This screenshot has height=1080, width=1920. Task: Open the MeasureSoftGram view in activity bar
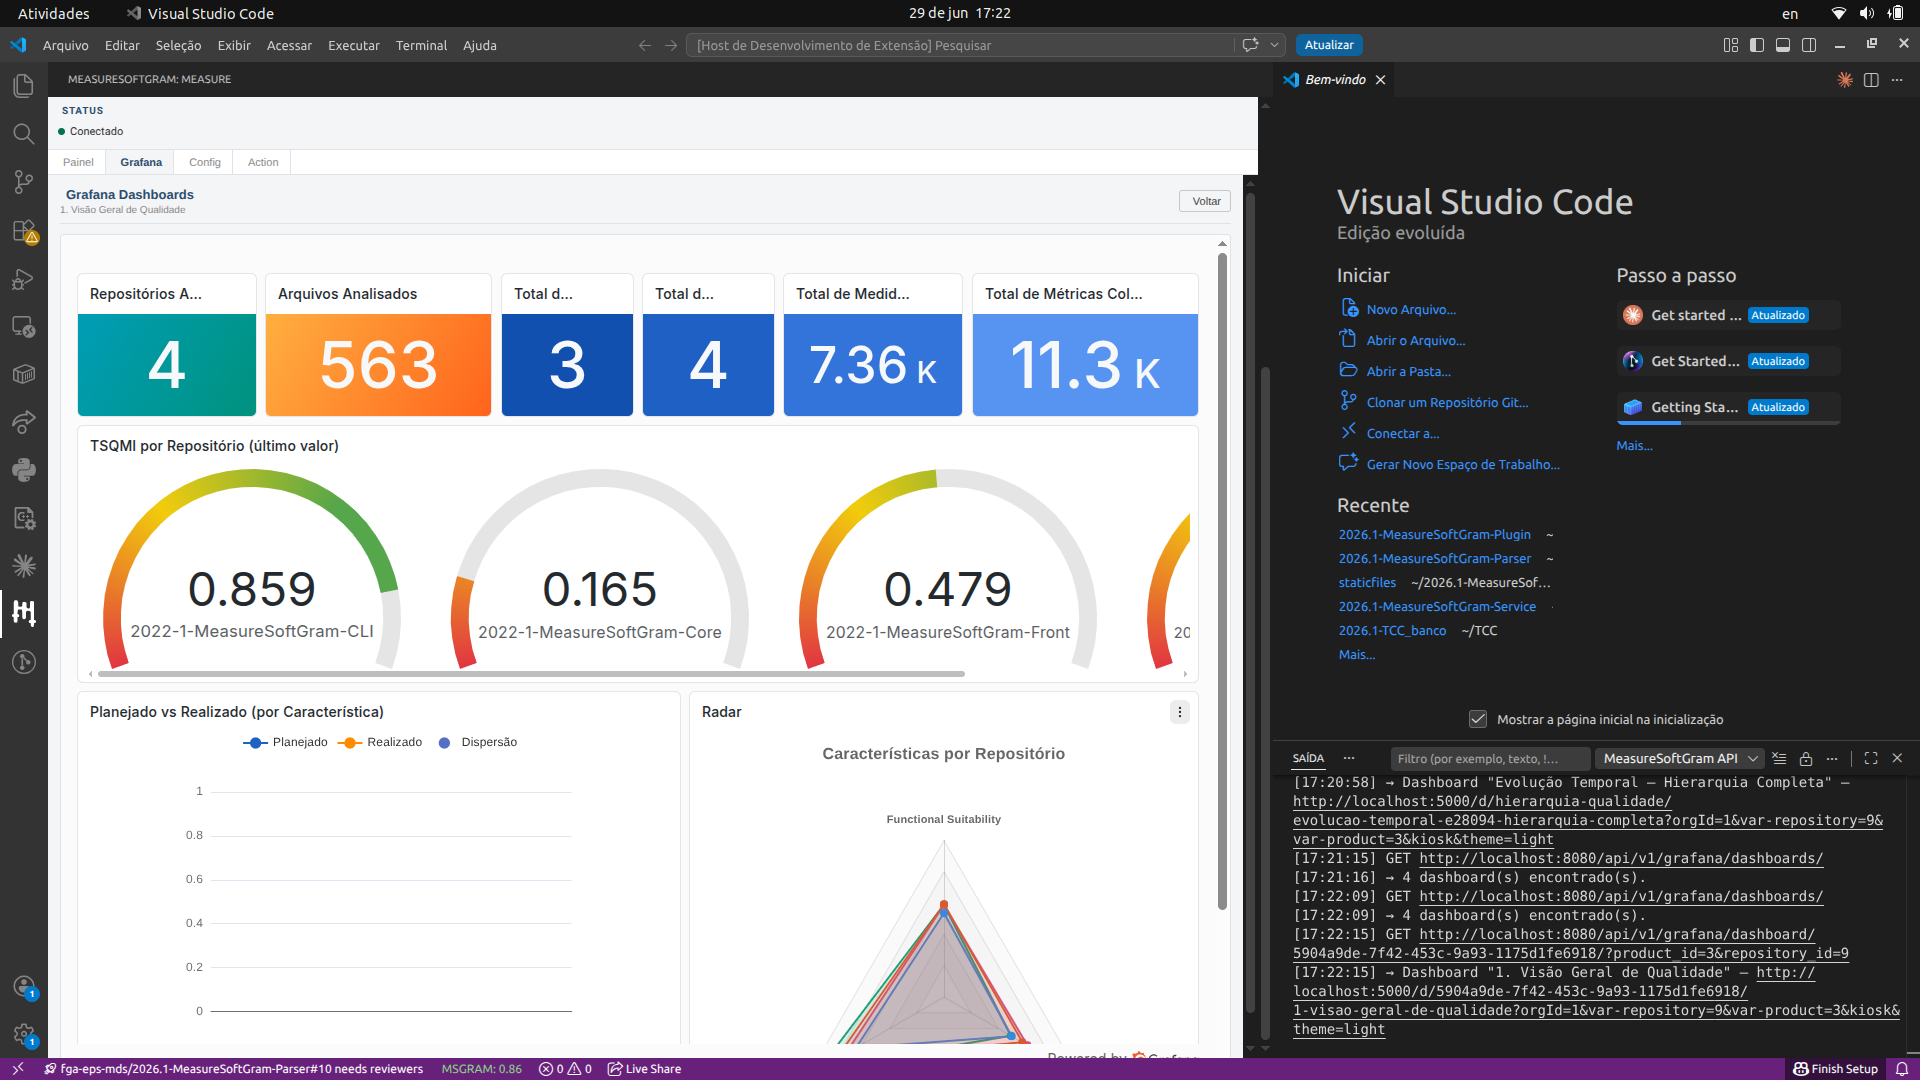pyautogui.click(x=24, y=613)
